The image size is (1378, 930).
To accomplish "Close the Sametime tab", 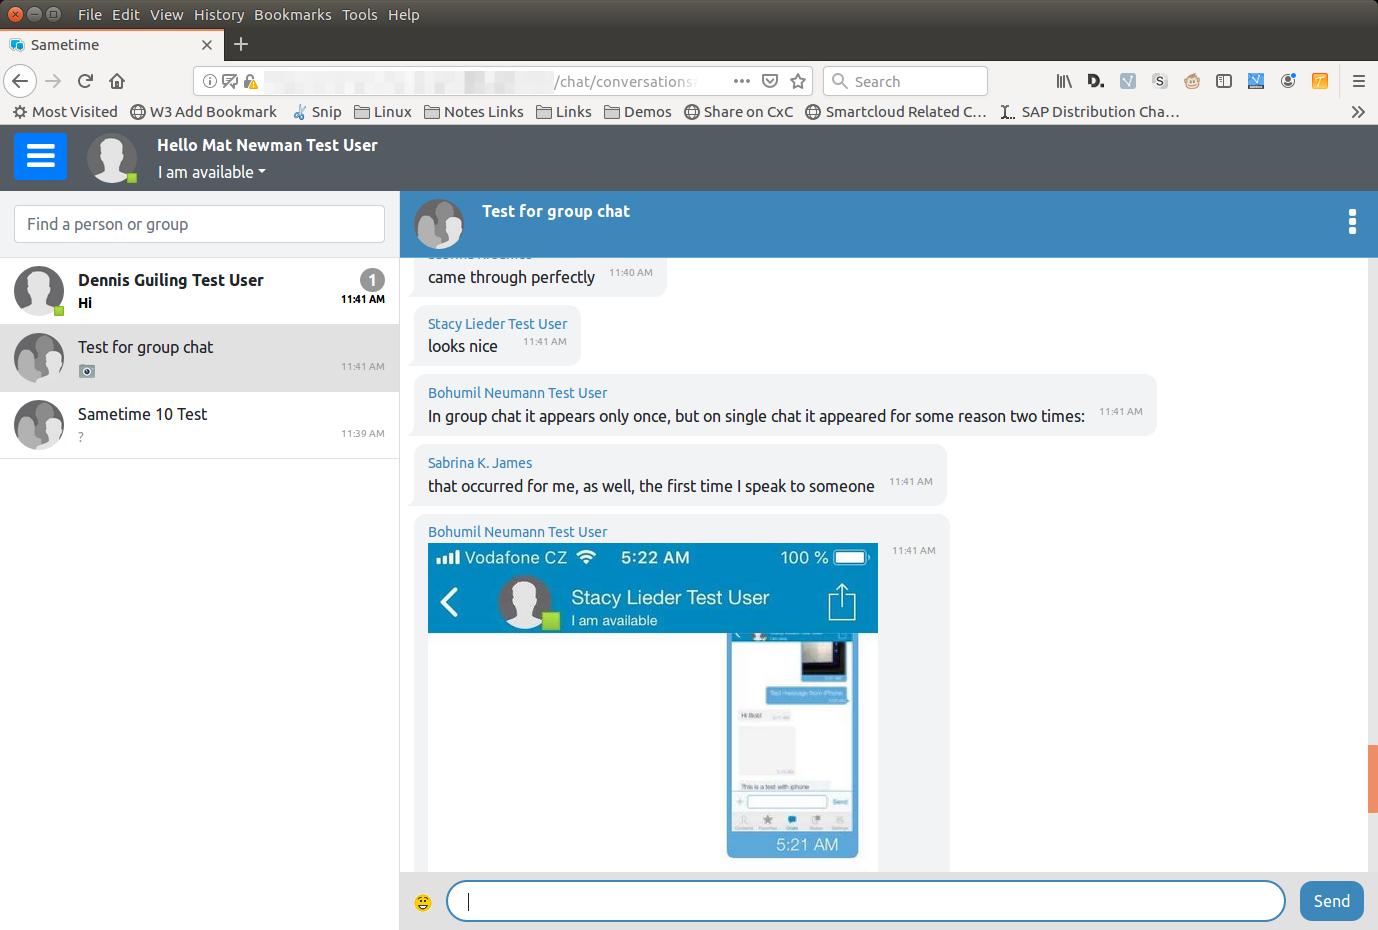I will (x=207, y=45).
